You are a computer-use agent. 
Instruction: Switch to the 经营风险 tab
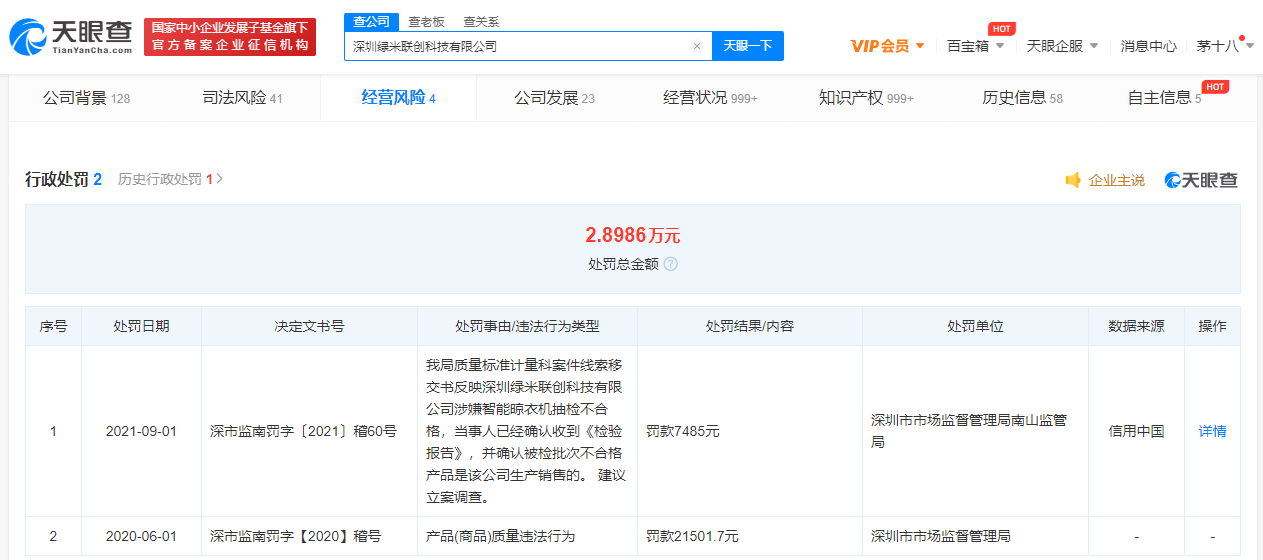pos(398,98)
